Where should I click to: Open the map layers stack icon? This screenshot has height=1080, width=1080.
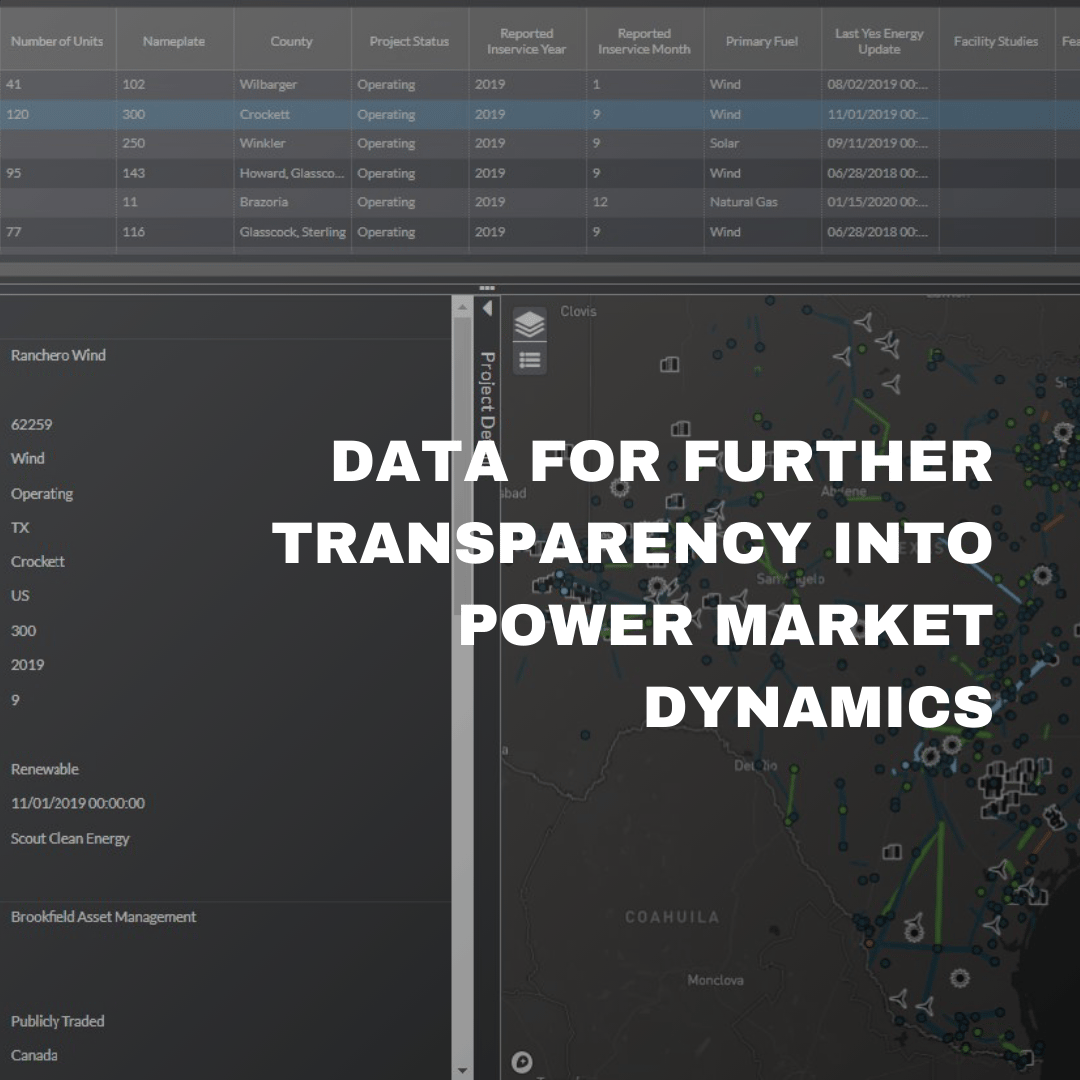pos(529,324)
